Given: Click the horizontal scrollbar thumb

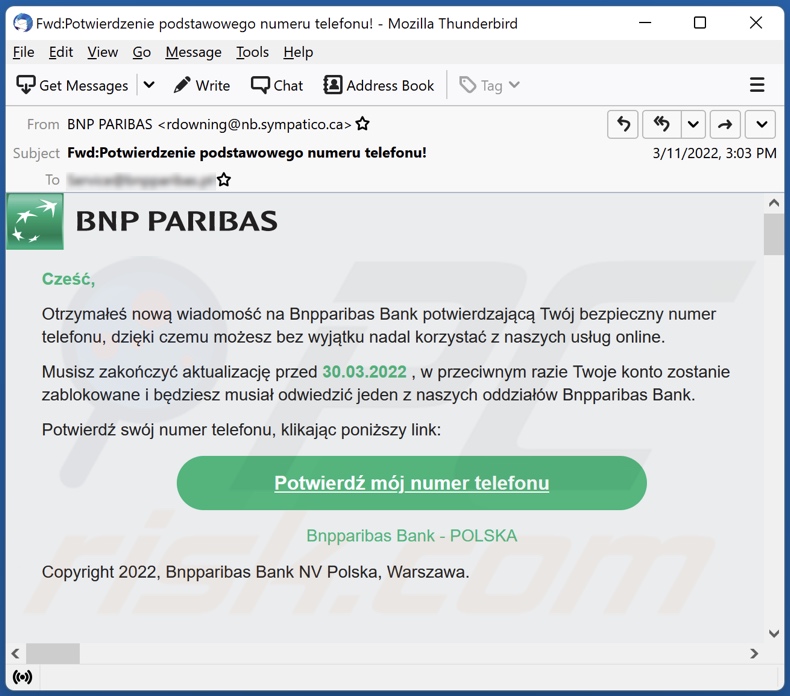Looking at the screenshot, I should pos(52,653).
